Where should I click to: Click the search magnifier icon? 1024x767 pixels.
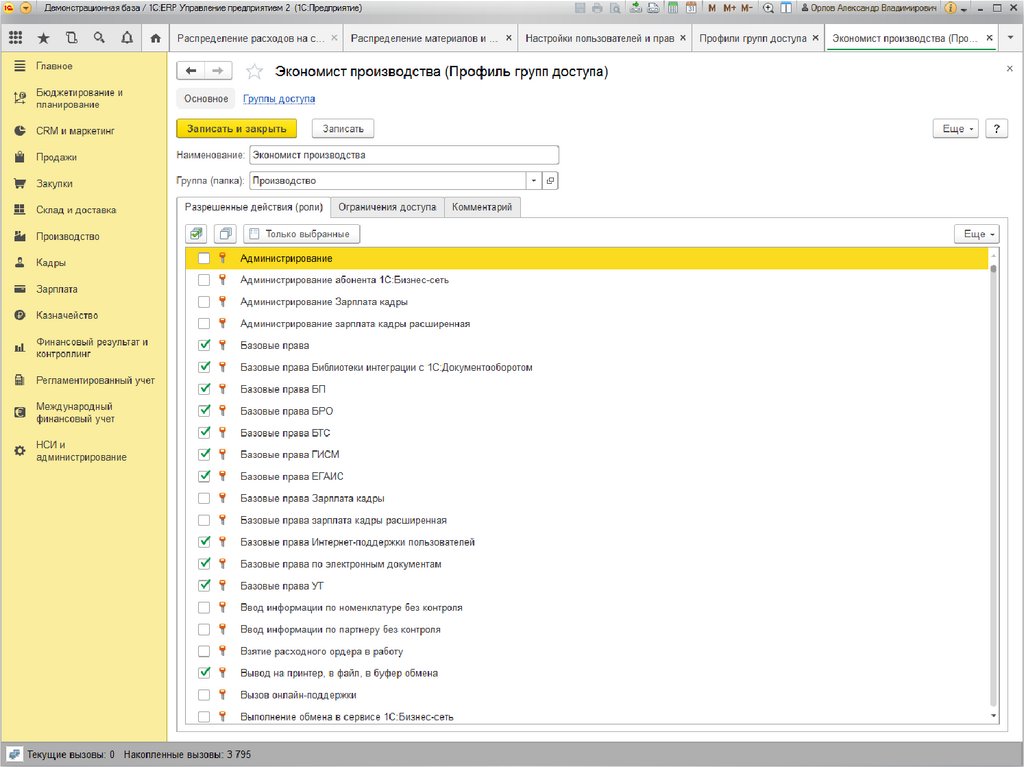click(99, 38)
